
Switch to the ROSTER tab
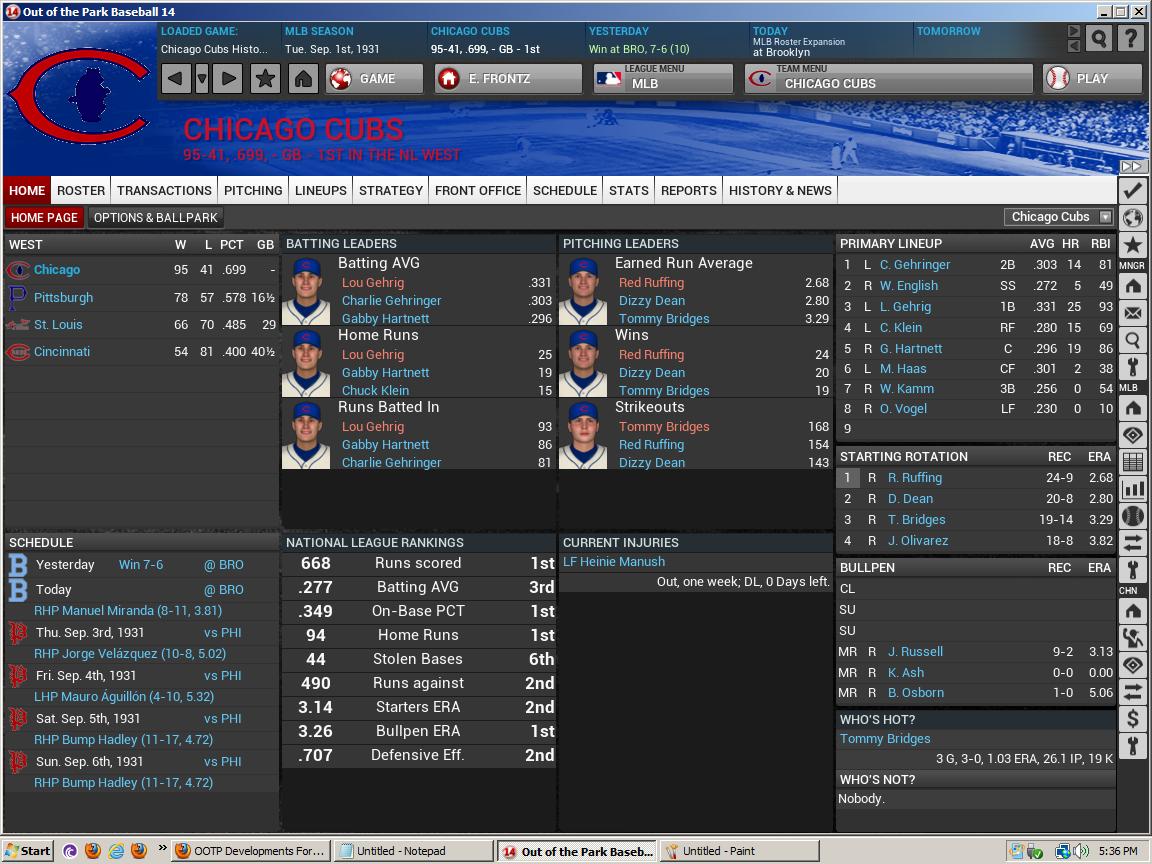(80, 190)
